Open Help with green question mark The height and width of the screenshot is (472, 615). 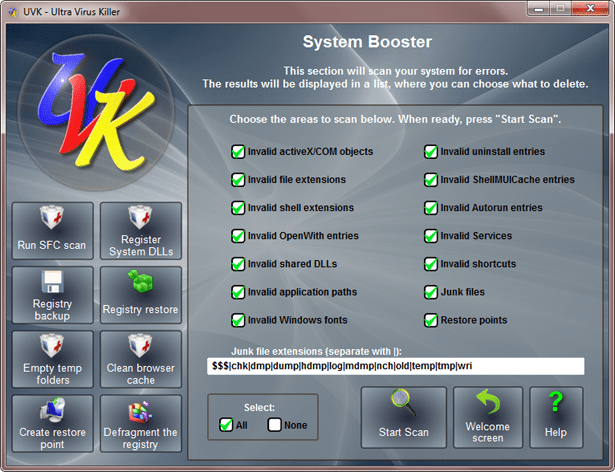pyautogui.click(x=556, y=417)
